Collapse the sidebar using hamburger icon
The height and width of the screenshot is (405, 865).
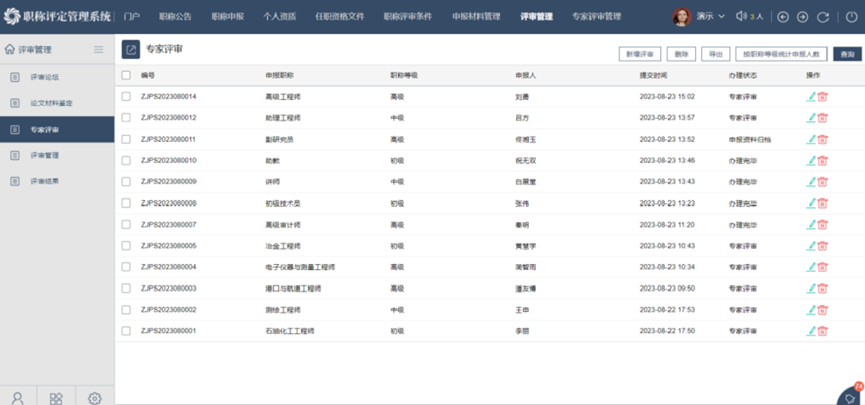(x=98, y=49)
